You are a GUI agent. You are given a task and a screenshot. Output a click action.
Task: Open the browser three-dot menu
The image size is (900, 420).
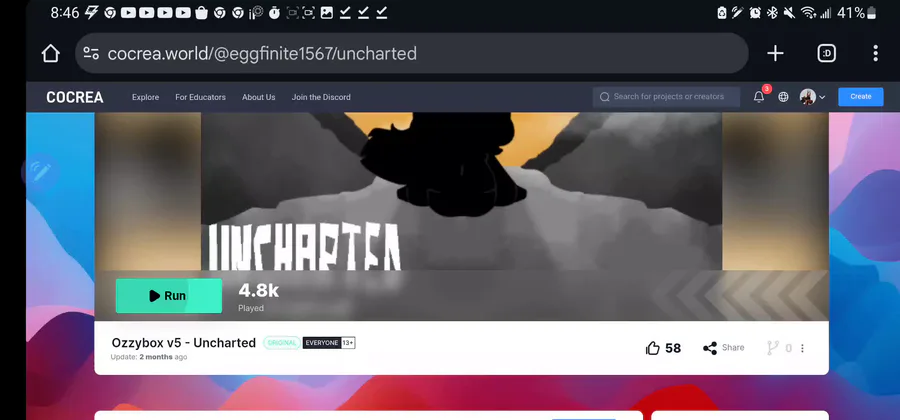(x=875, y=53)
